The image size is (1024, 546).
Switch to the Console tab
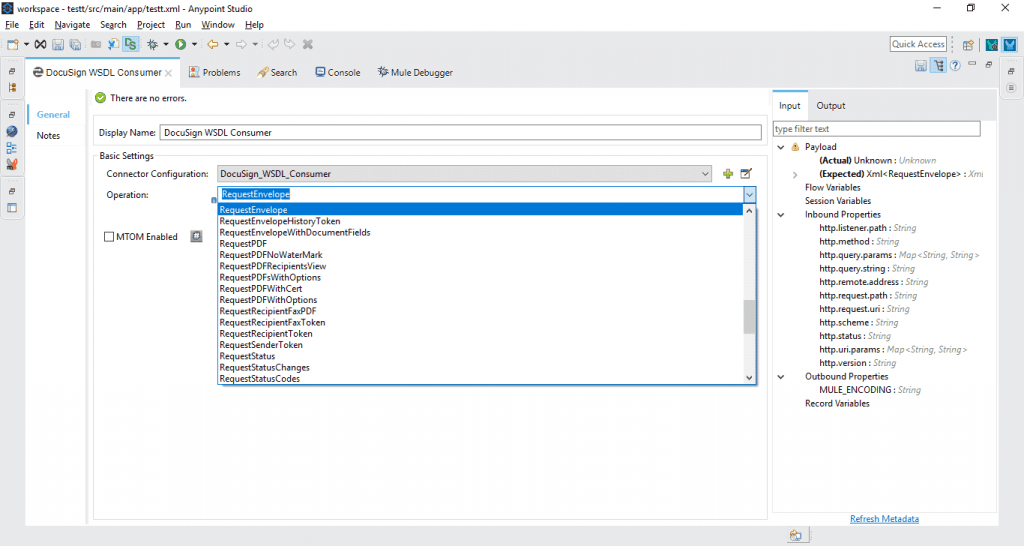coord(338,72)
